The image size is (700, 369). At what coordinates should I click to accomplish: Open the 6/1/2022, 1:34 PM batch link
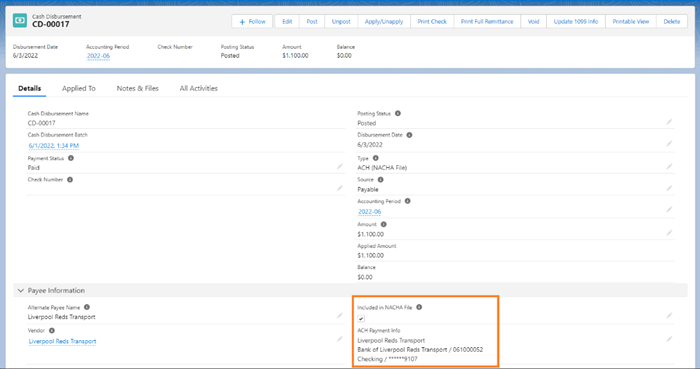(x=54, y=145)
